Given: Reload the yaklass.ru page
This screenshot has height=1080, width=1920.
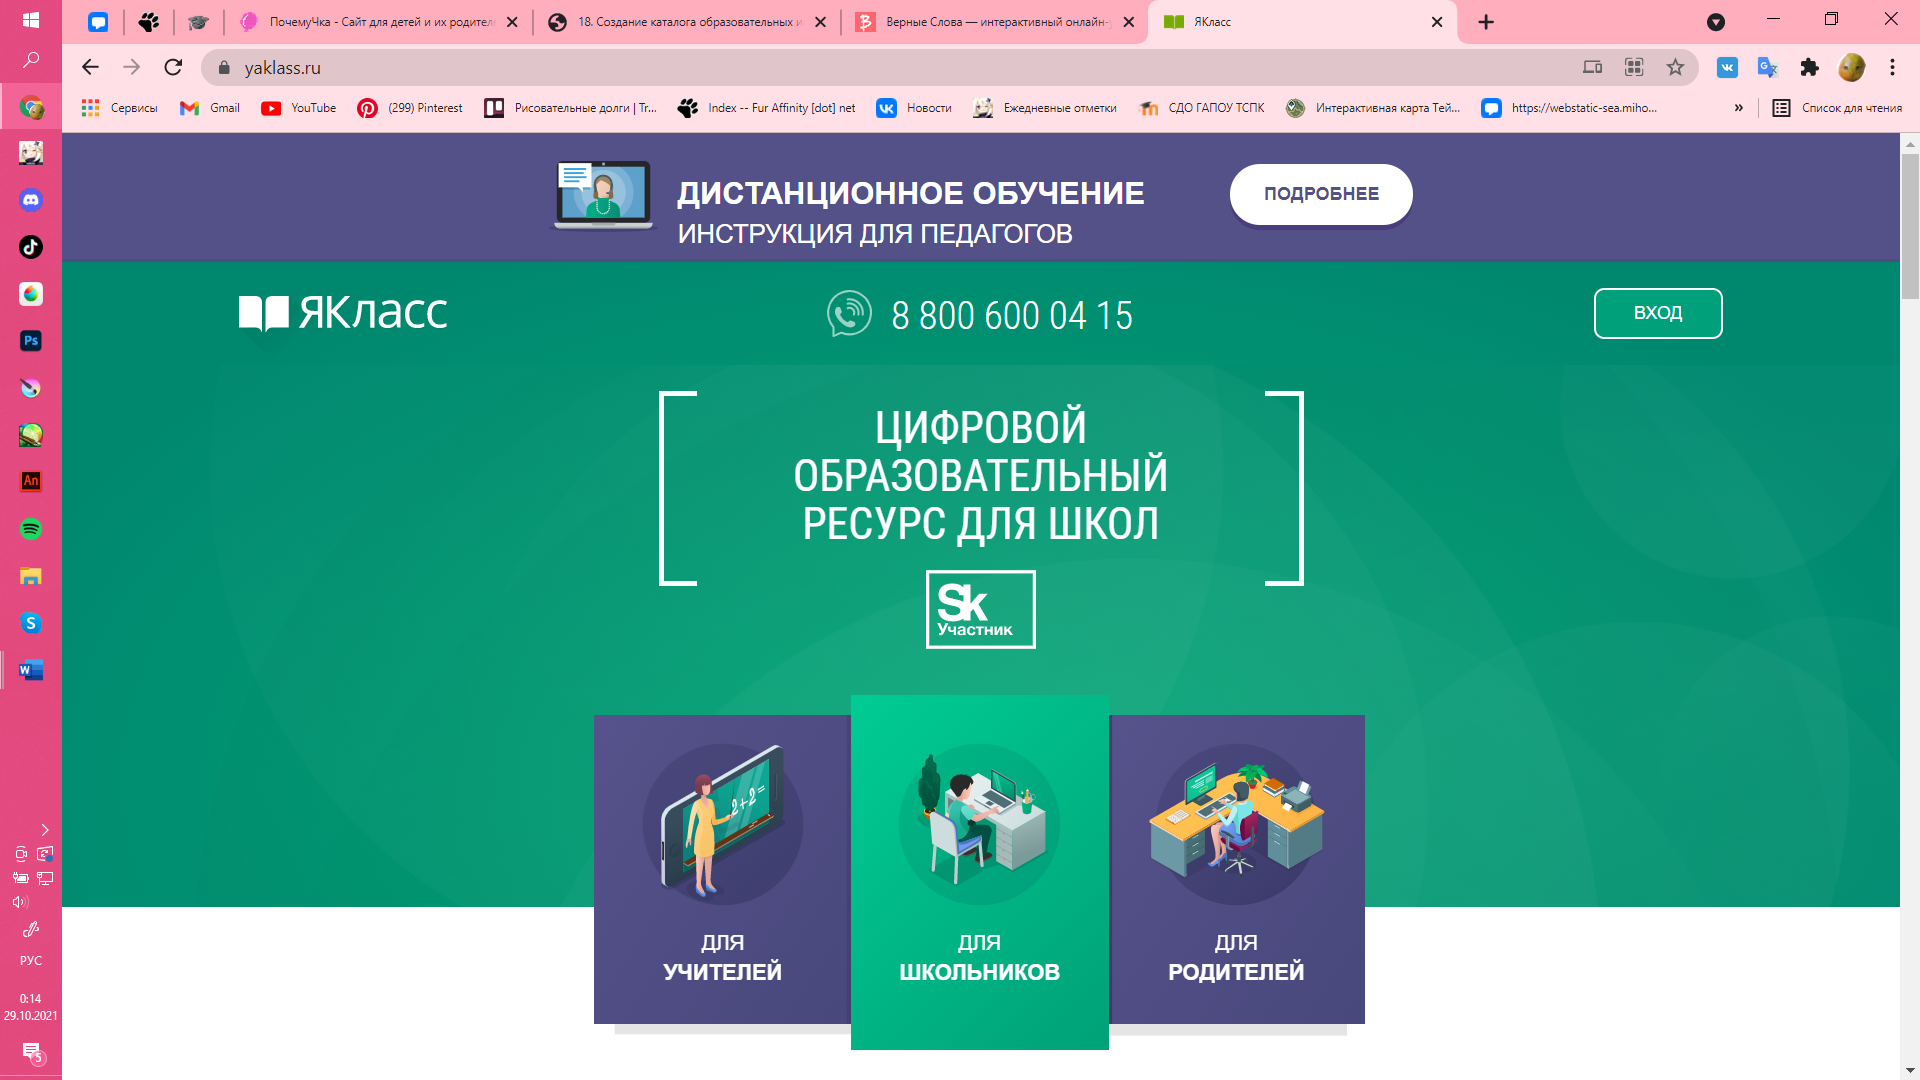Looking at the screenshot, I should [173, 67].
